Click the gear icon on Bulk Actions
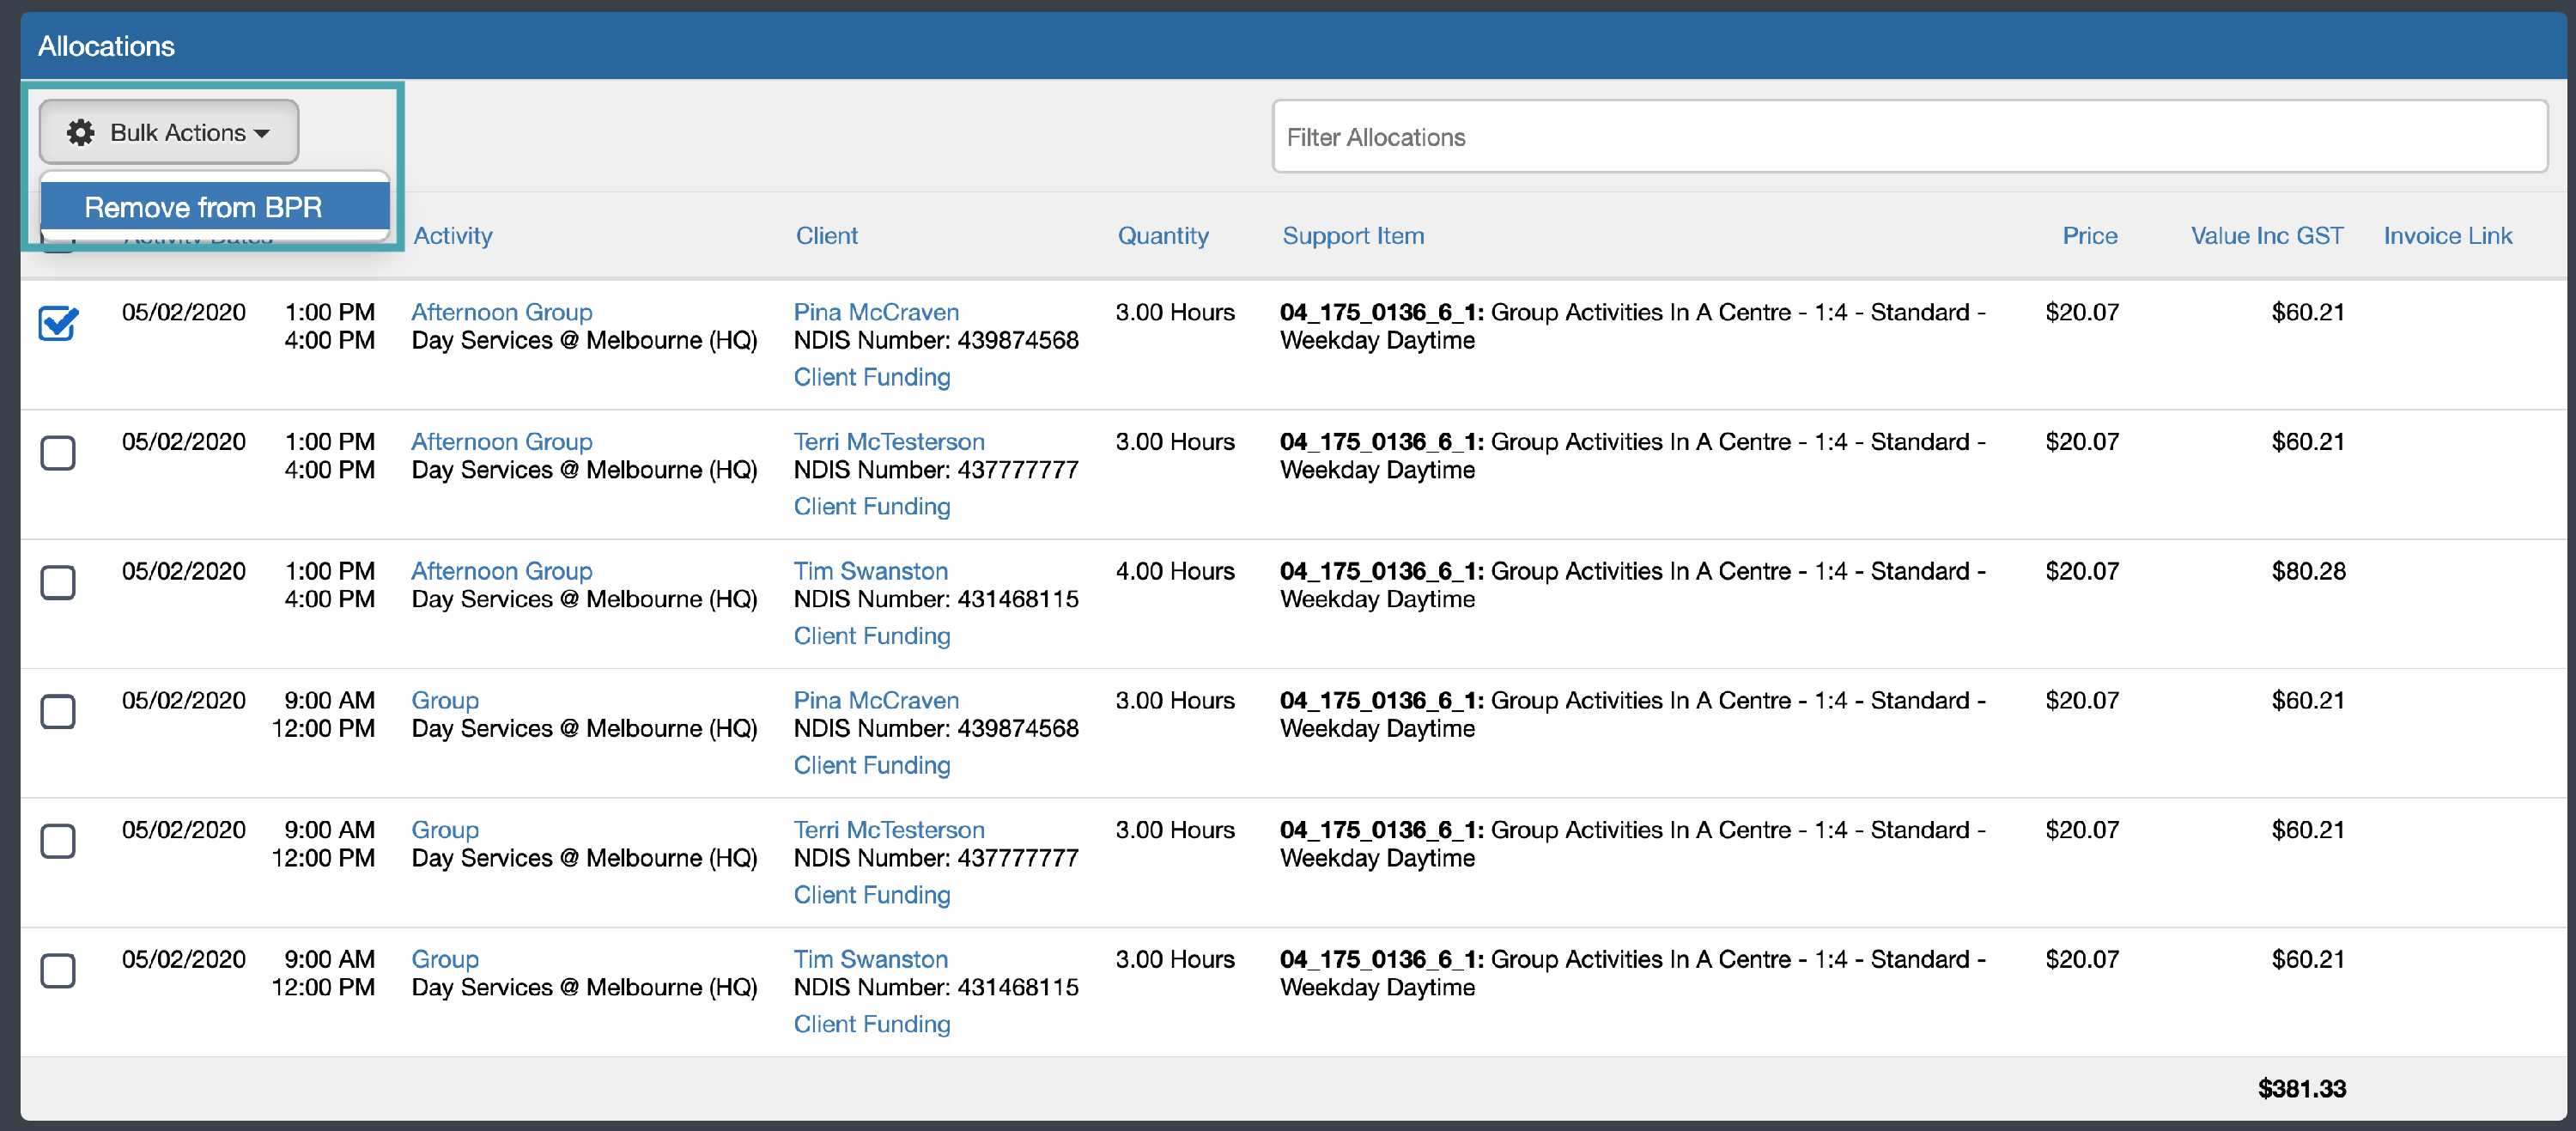The image size is (2576, 1131). (x=80, y=131)
